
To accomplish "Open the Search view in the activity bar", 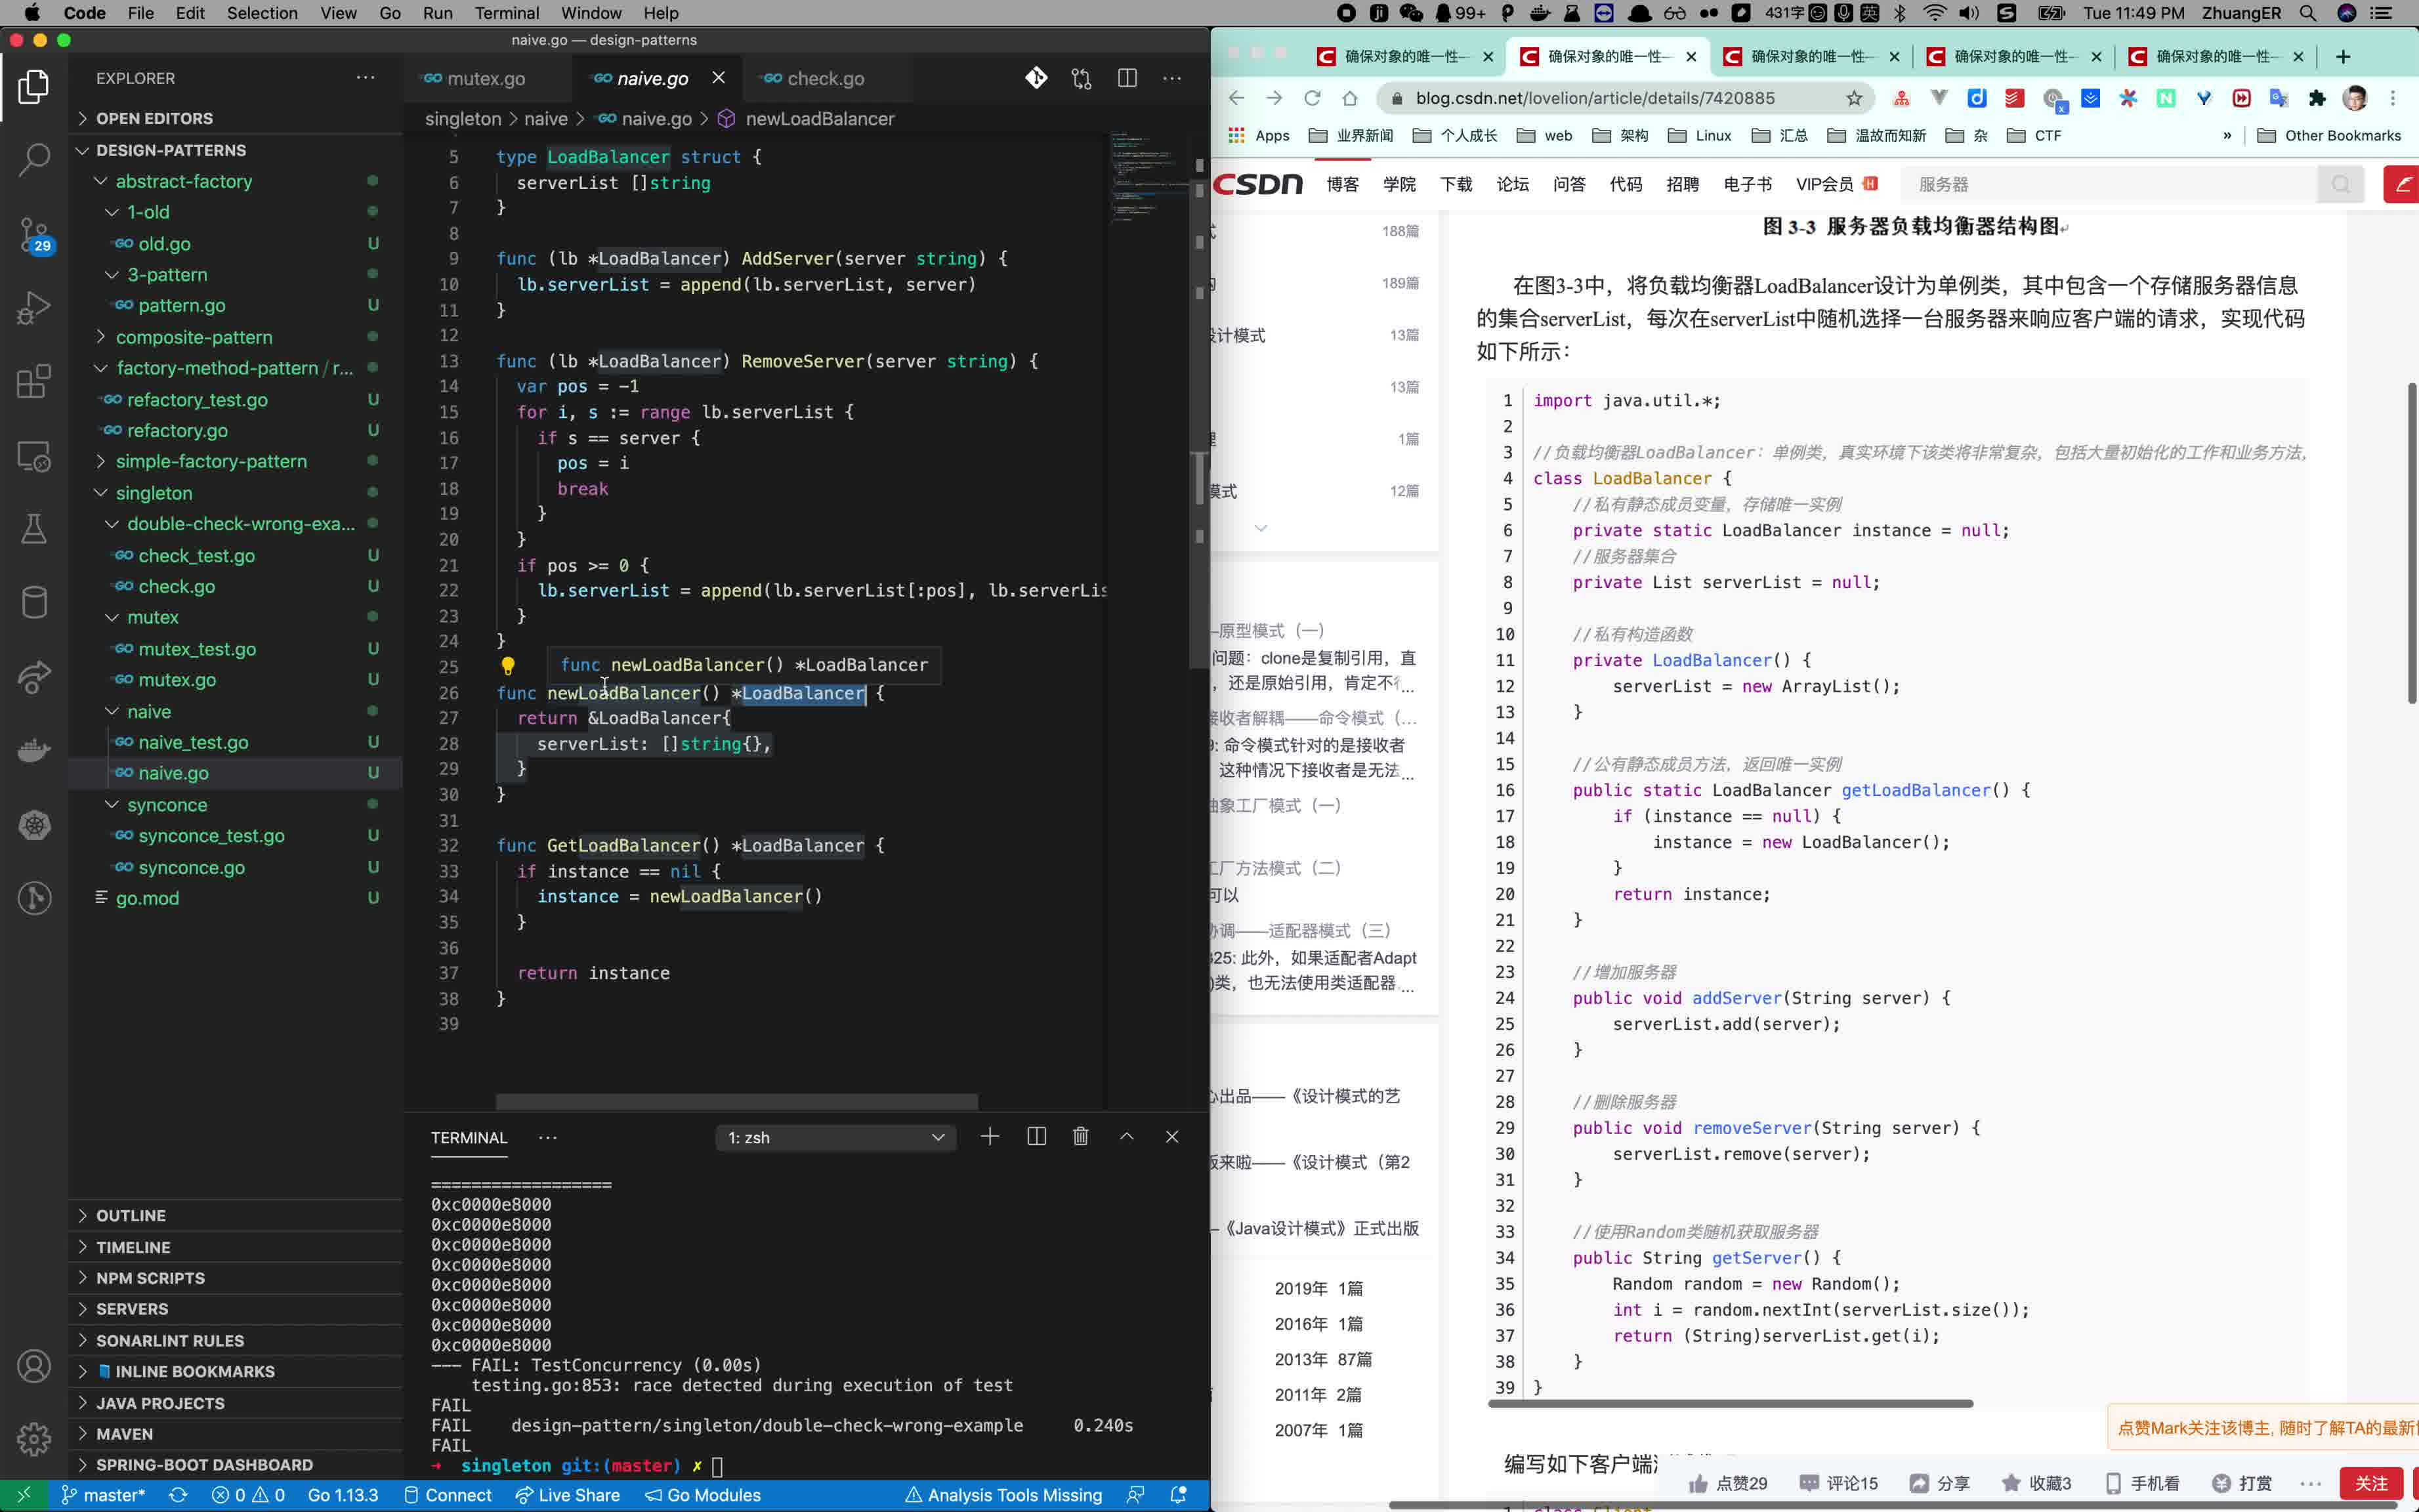I will click(x=34, y=160).
